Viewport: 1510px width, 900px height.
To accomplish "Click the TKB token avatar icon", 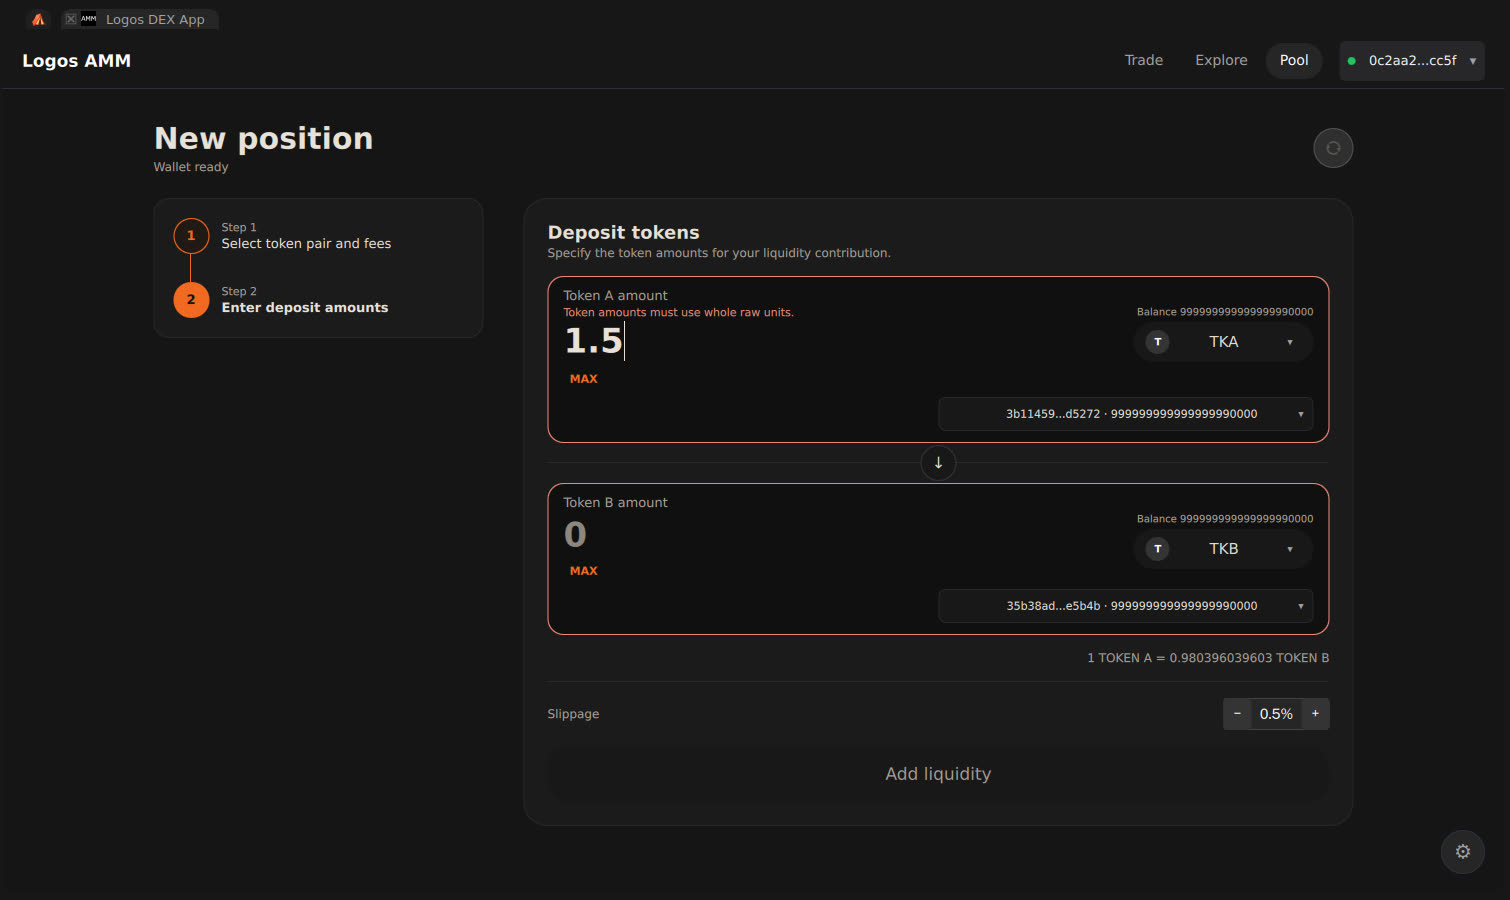I will (x=1158, y=549).
